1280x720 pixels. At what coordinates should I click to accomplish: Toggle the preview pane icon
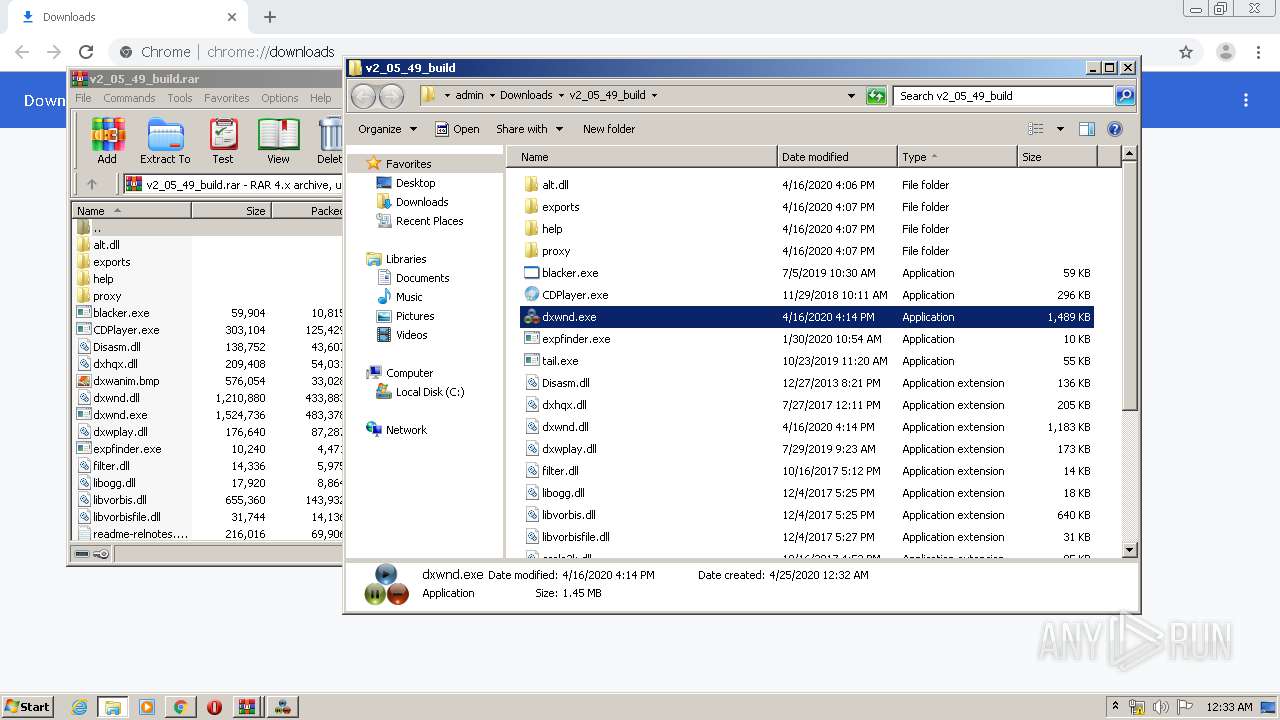coord(1087,129)
